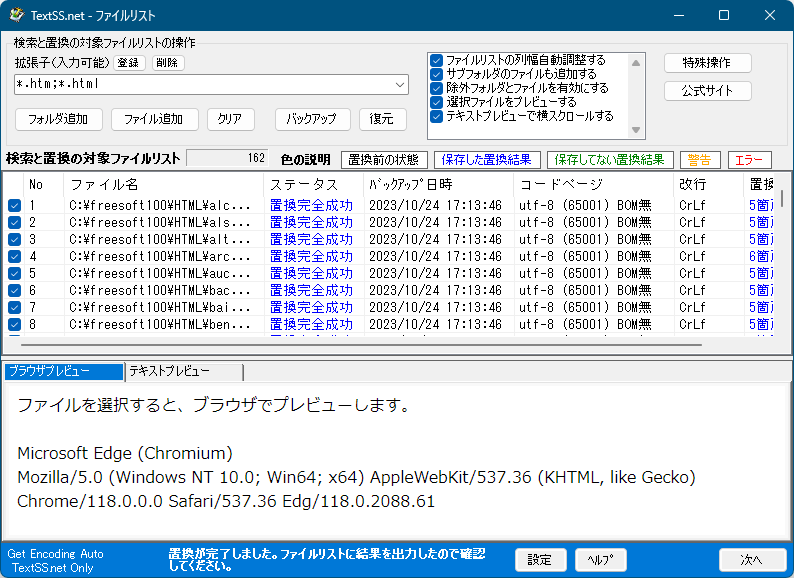Sort by the コードページ column header
Screen dimensions: 794x578
(x=594, y=185)
